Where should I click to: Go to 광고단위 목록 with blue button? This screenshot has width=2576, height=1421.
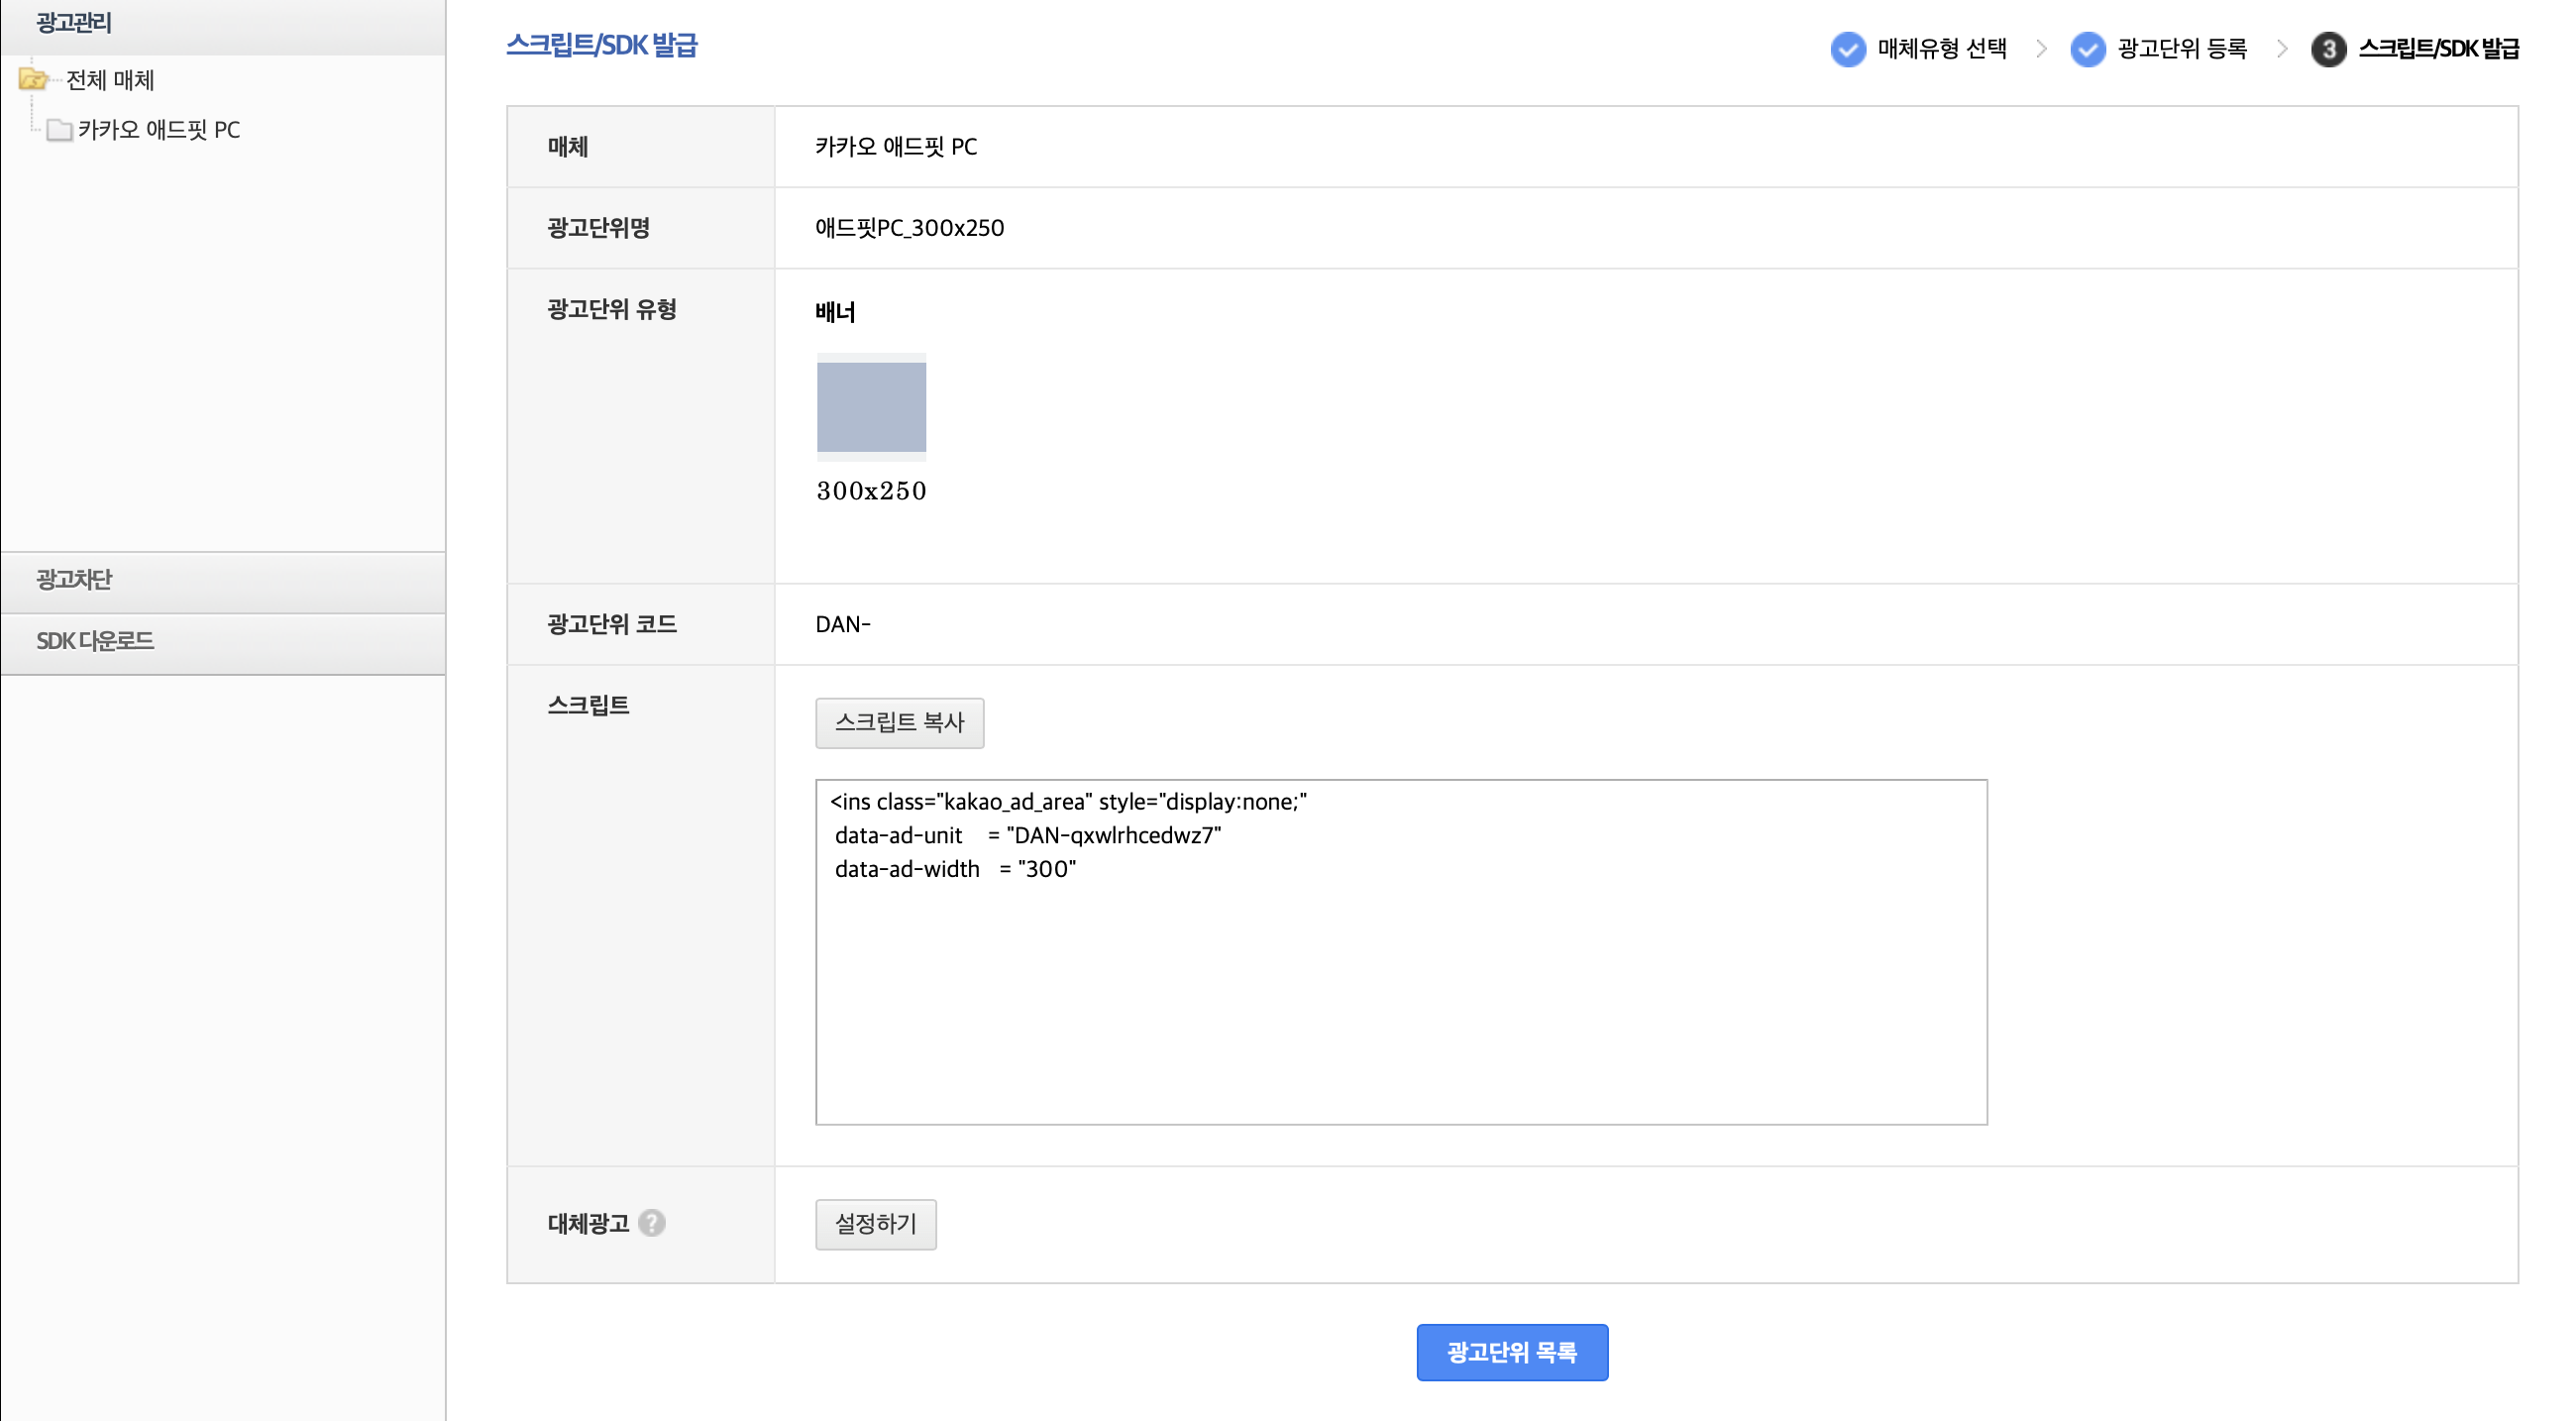pos(1511,1352)
